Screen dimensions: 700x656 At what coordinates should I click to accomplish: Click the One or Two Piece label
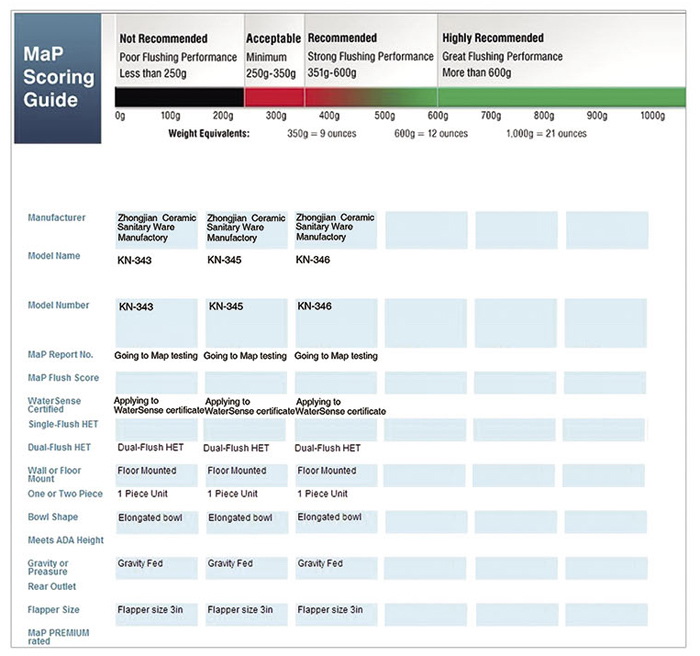[x=65, y=494]
